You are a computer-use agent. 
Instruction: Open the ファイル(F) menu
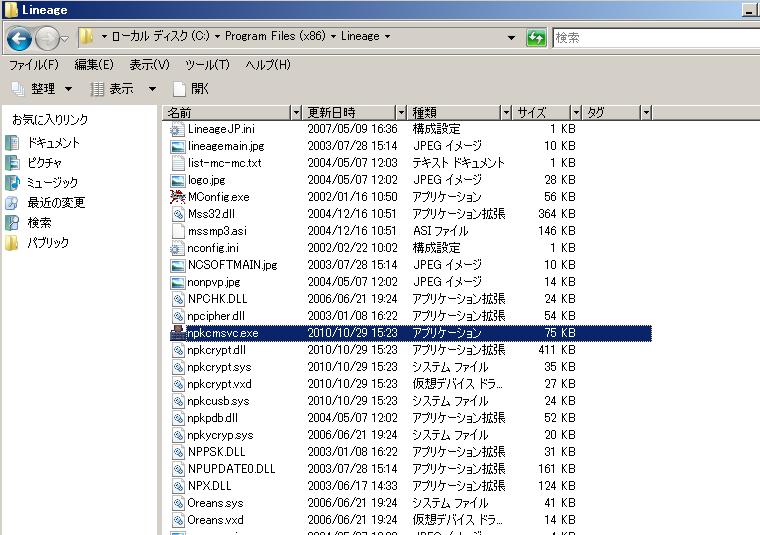pos(33,65)
